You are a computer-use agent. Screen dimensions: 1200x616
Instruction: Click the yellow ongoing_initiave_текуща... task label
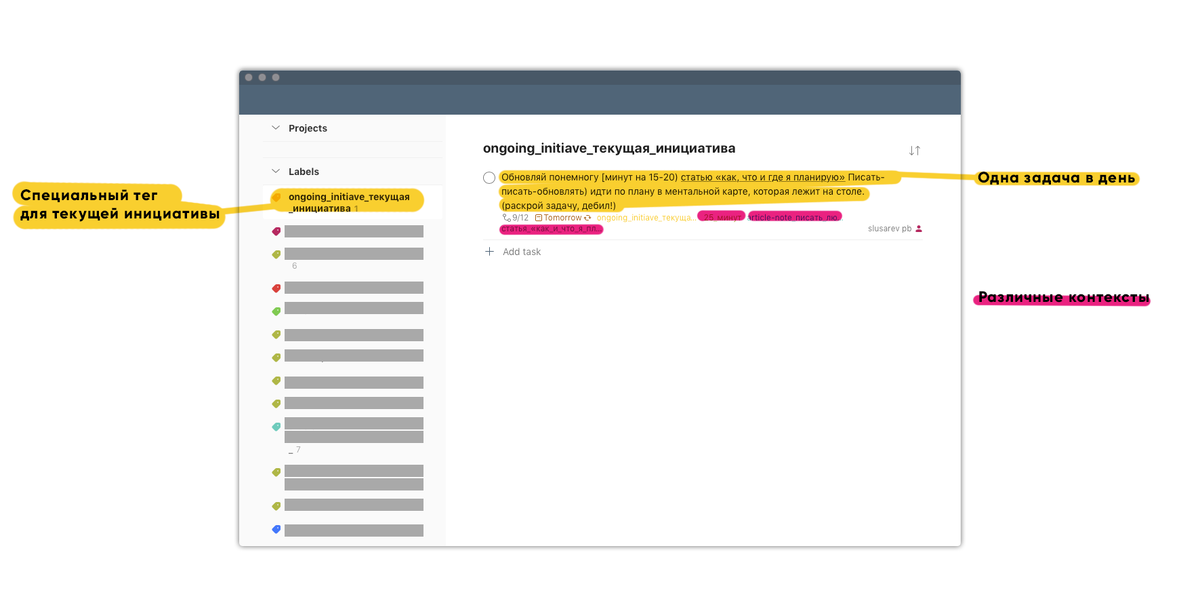tap(645, 217)
